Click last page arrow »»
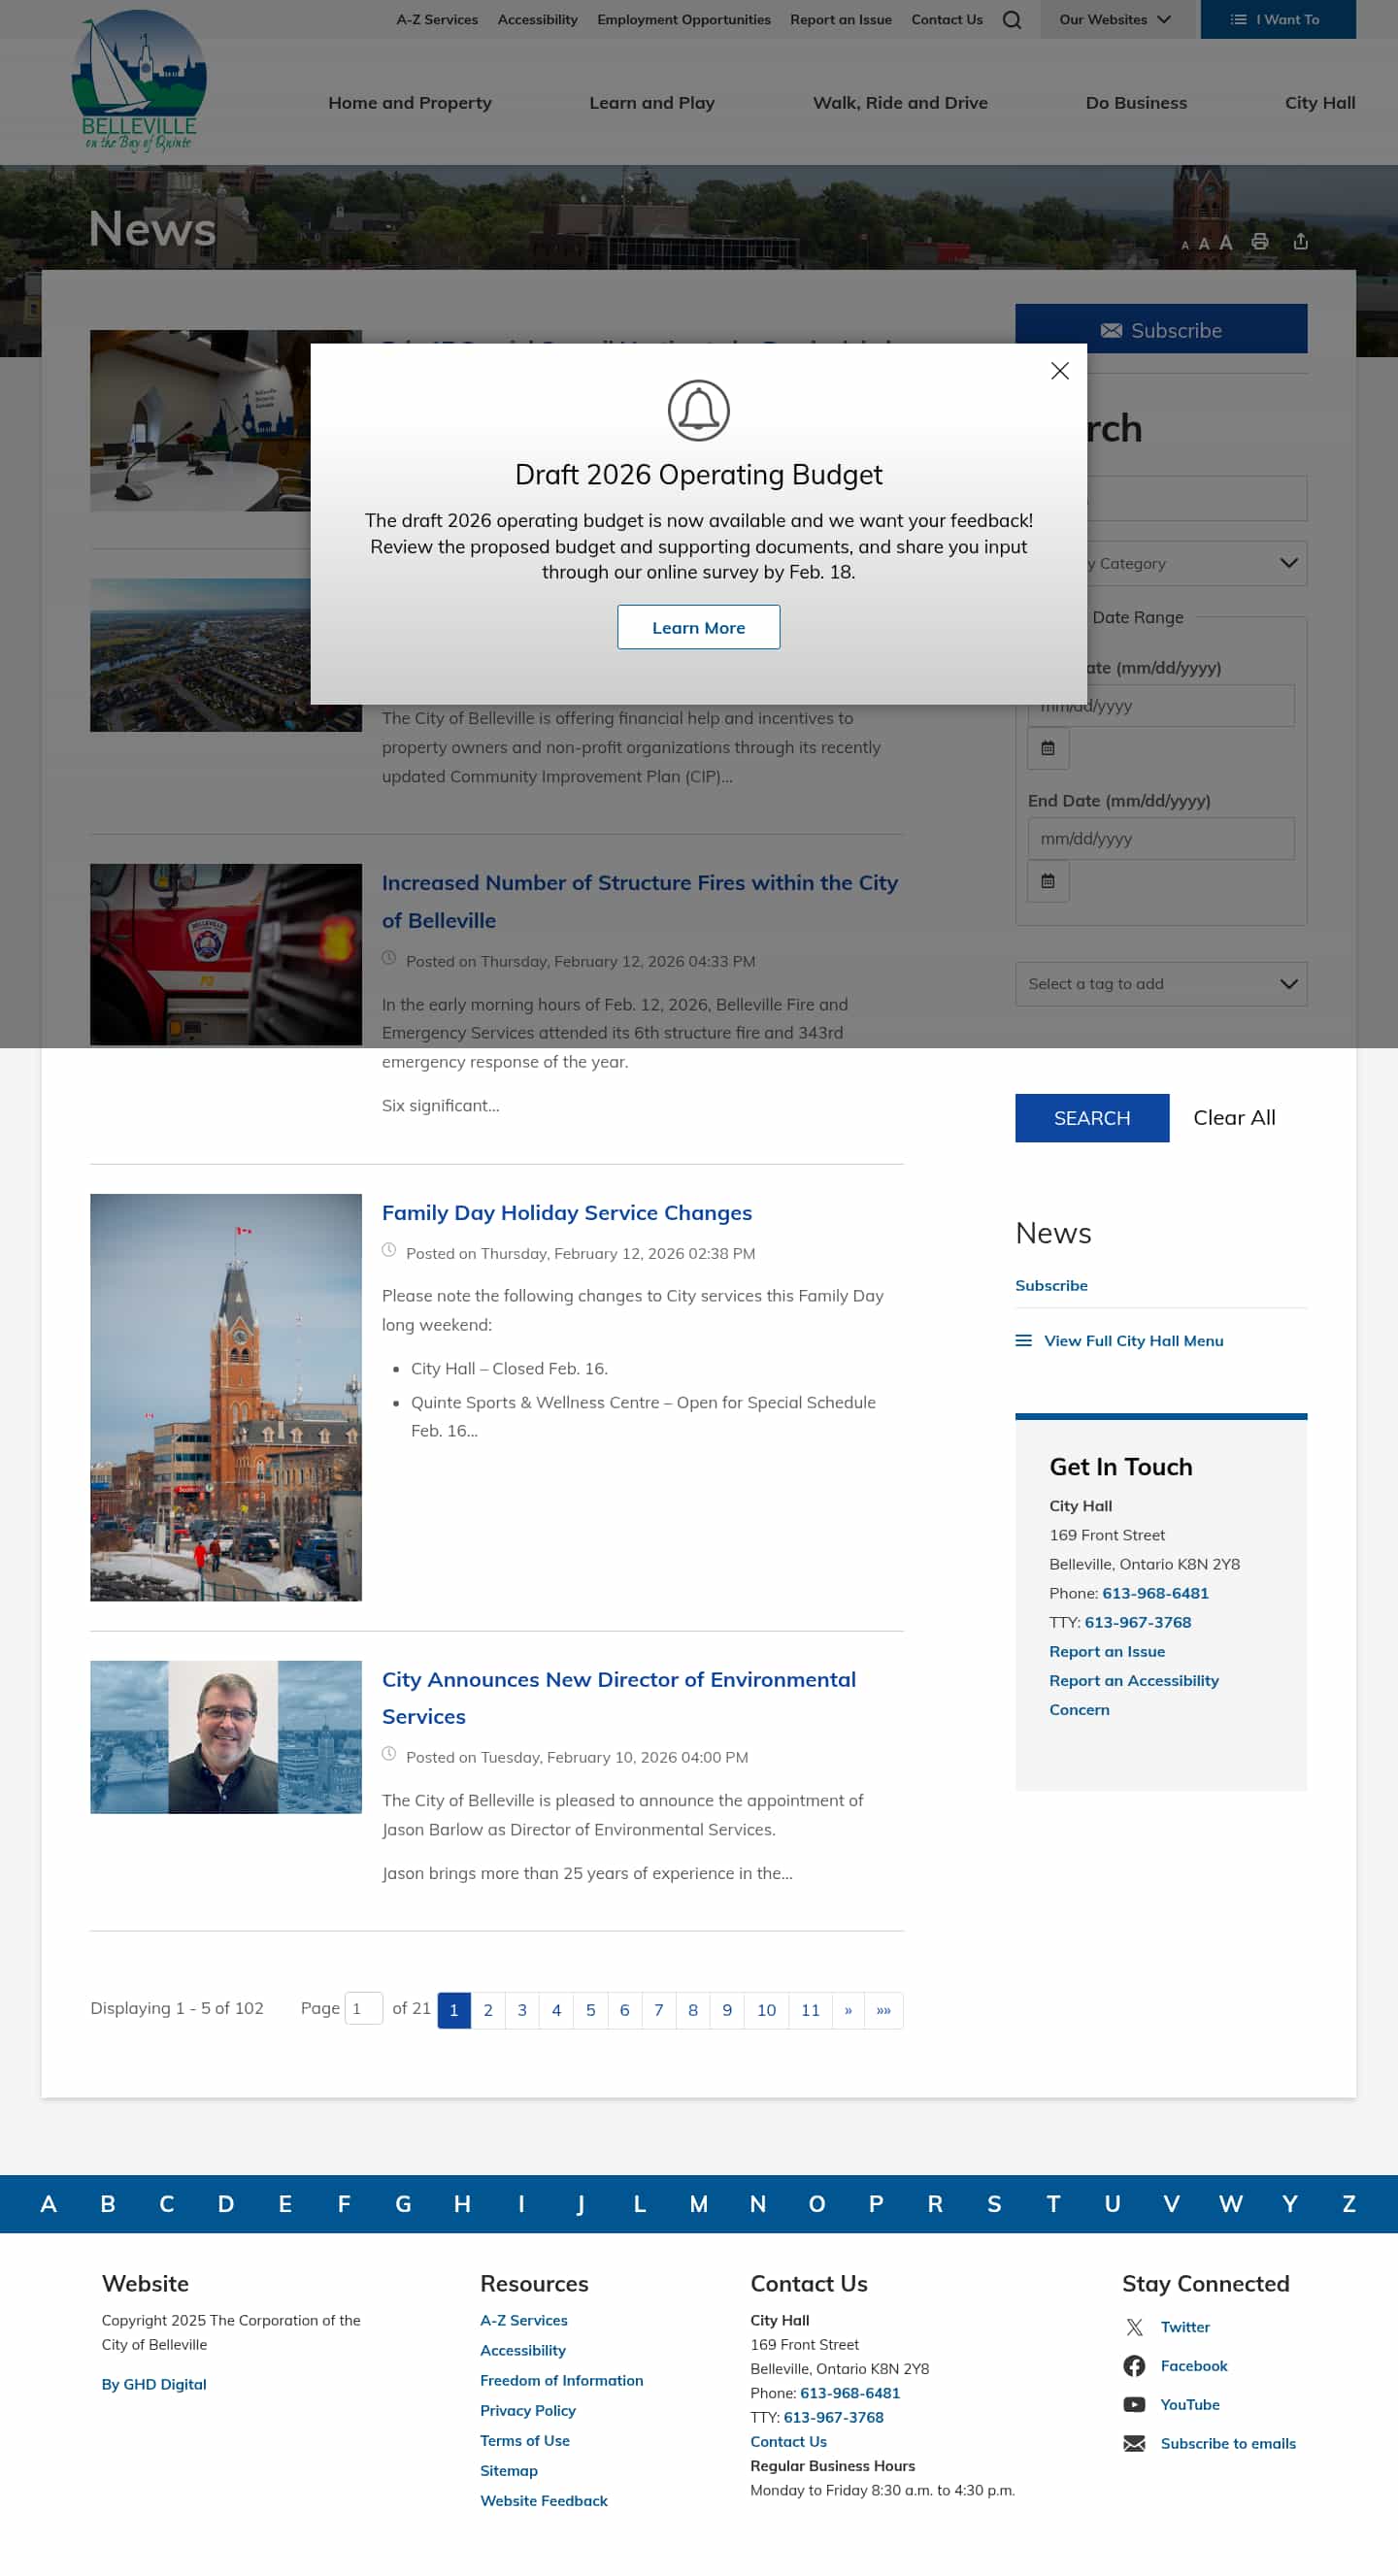The width and height of the screenshot is (1398, 2576). [883, 2010]
